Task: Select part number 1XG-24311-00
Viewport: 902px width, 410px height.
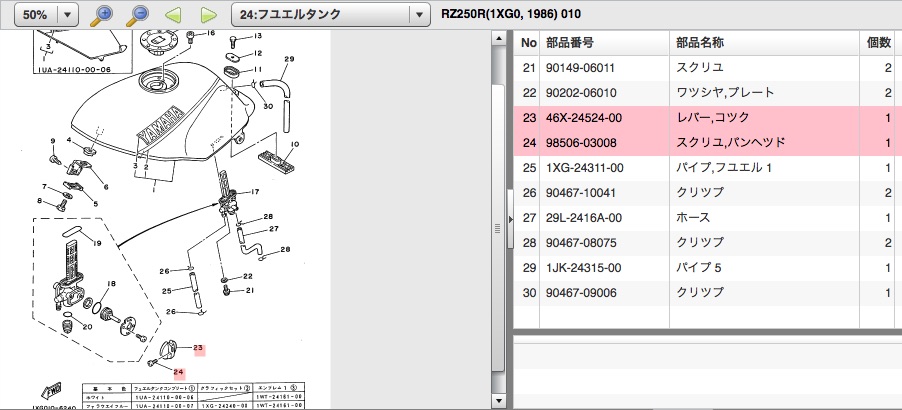Action: click(x=584, y=168)
